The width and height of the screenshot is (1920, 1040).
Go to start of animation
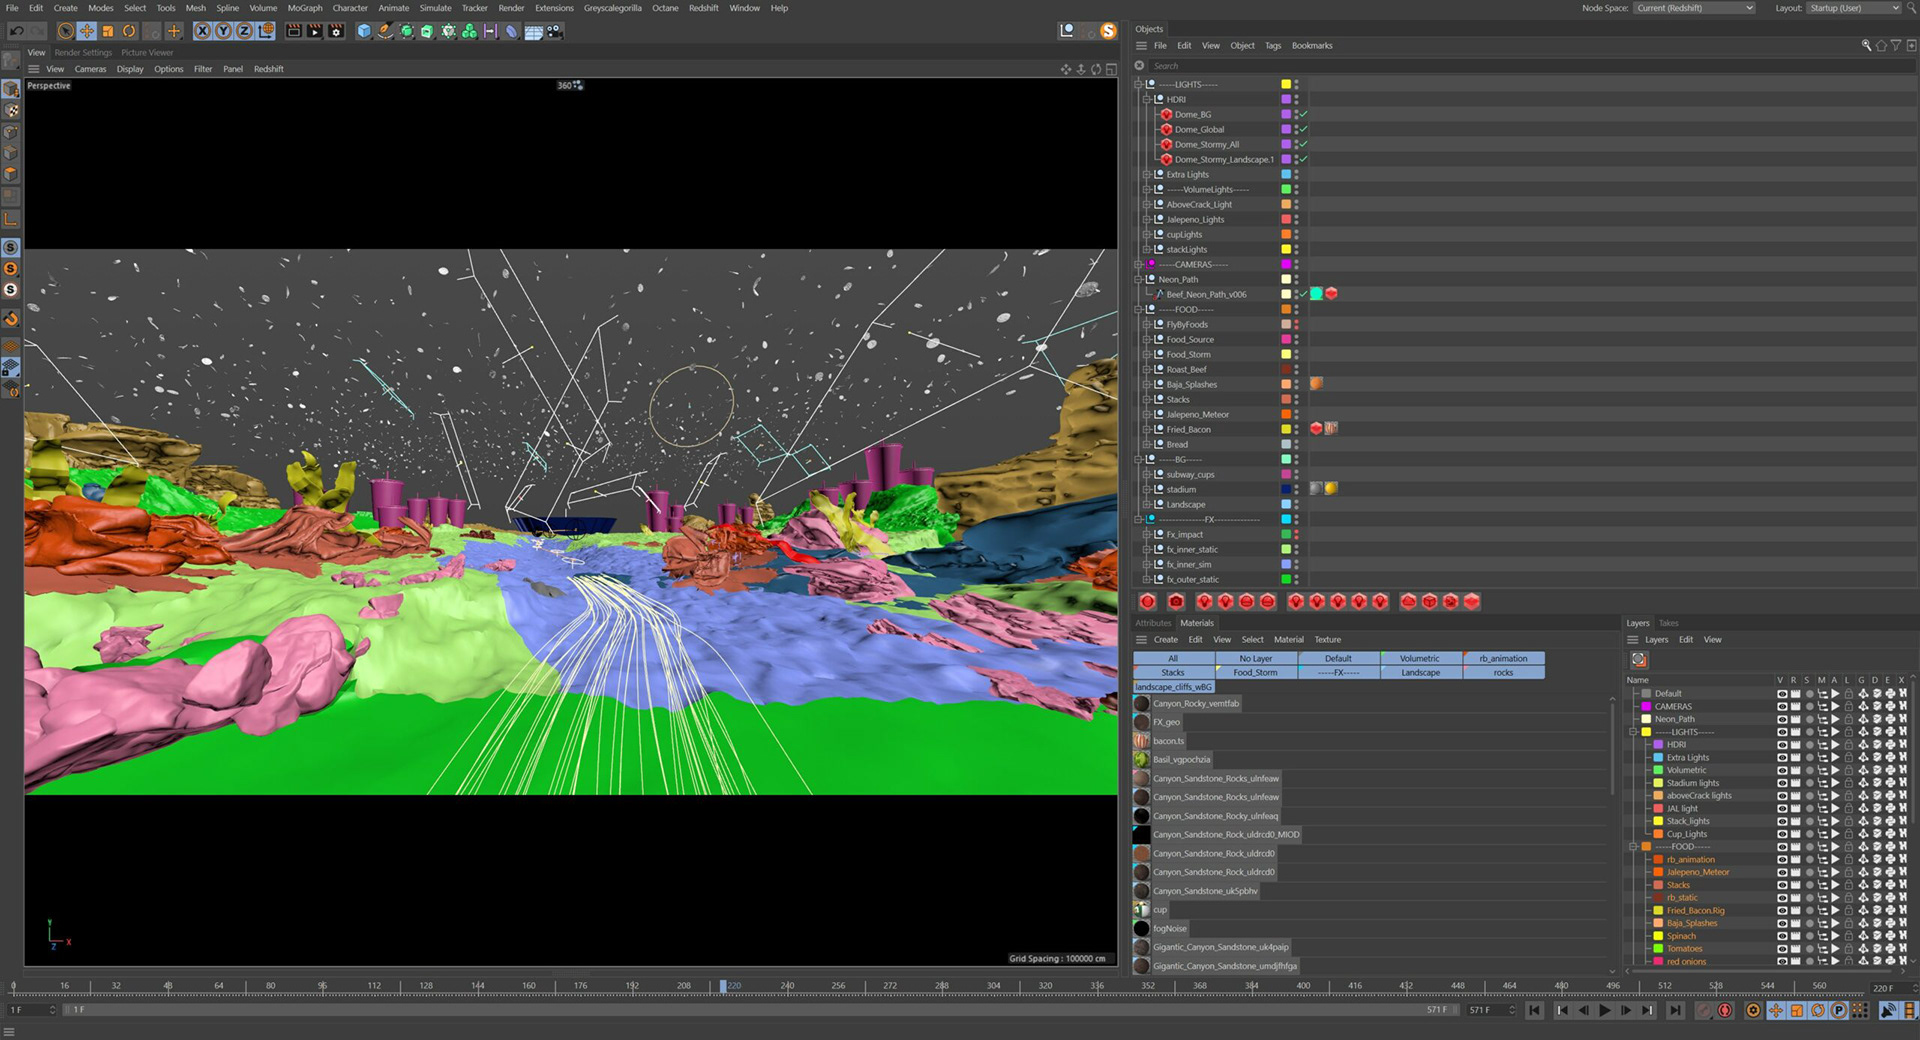click(1534, 1010)
